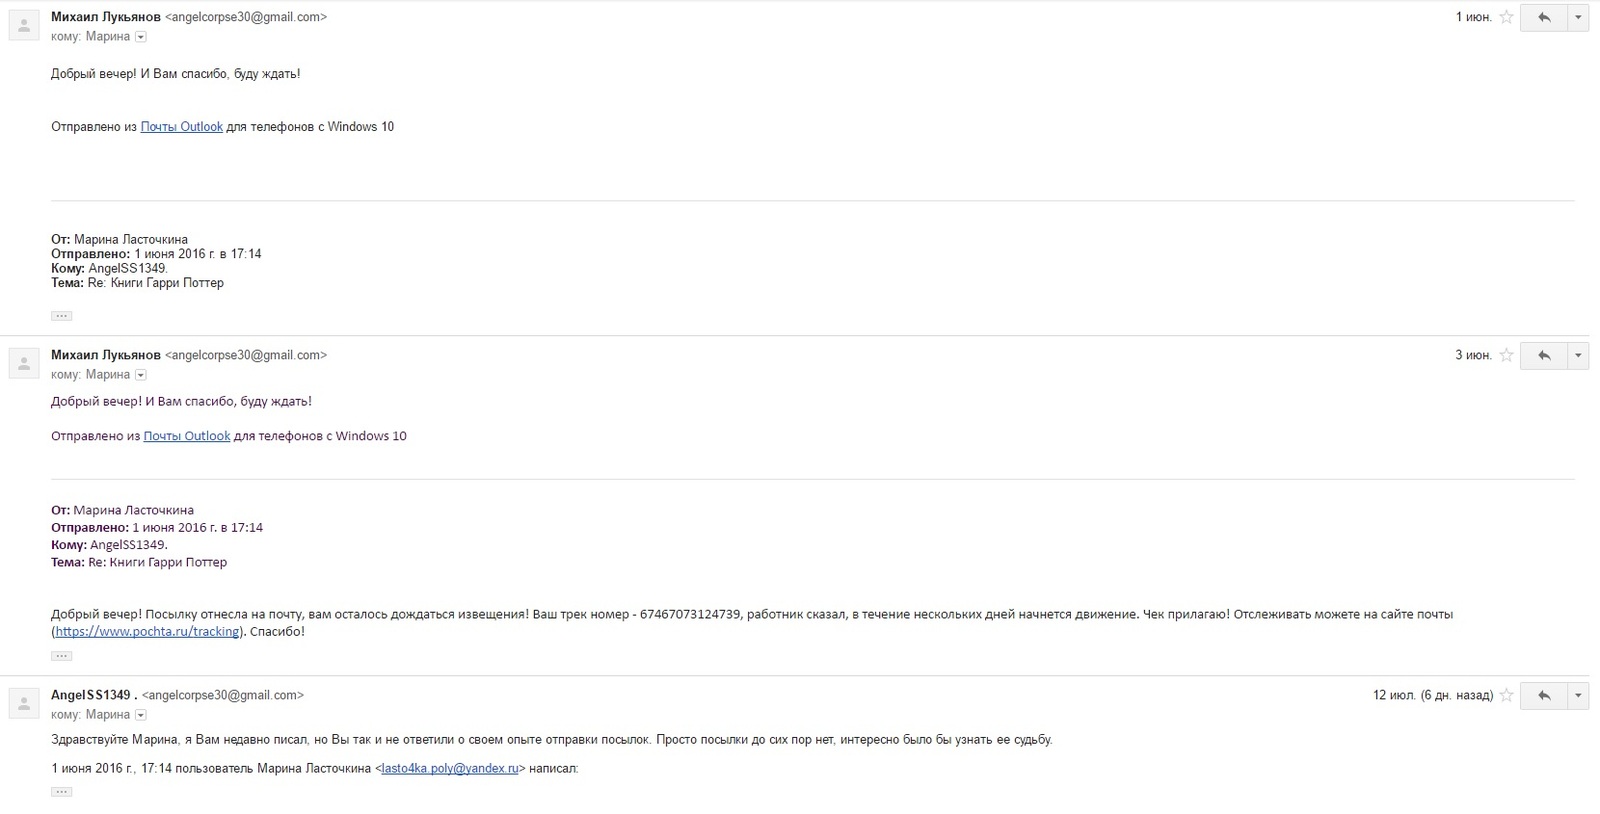Show recipient details in first message
This screenshot has width=1600, height=814.
point(141,37)
